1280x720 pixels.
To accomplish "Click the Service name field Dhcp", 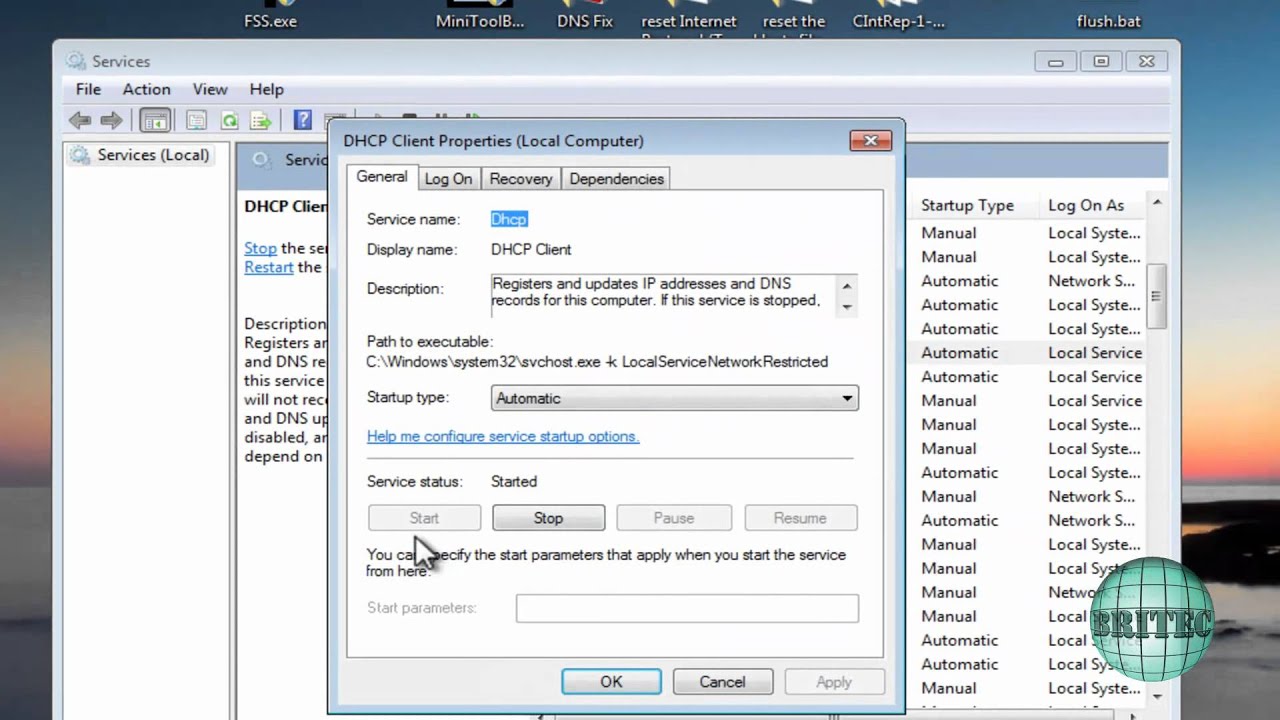I will [x=509, y=219].
